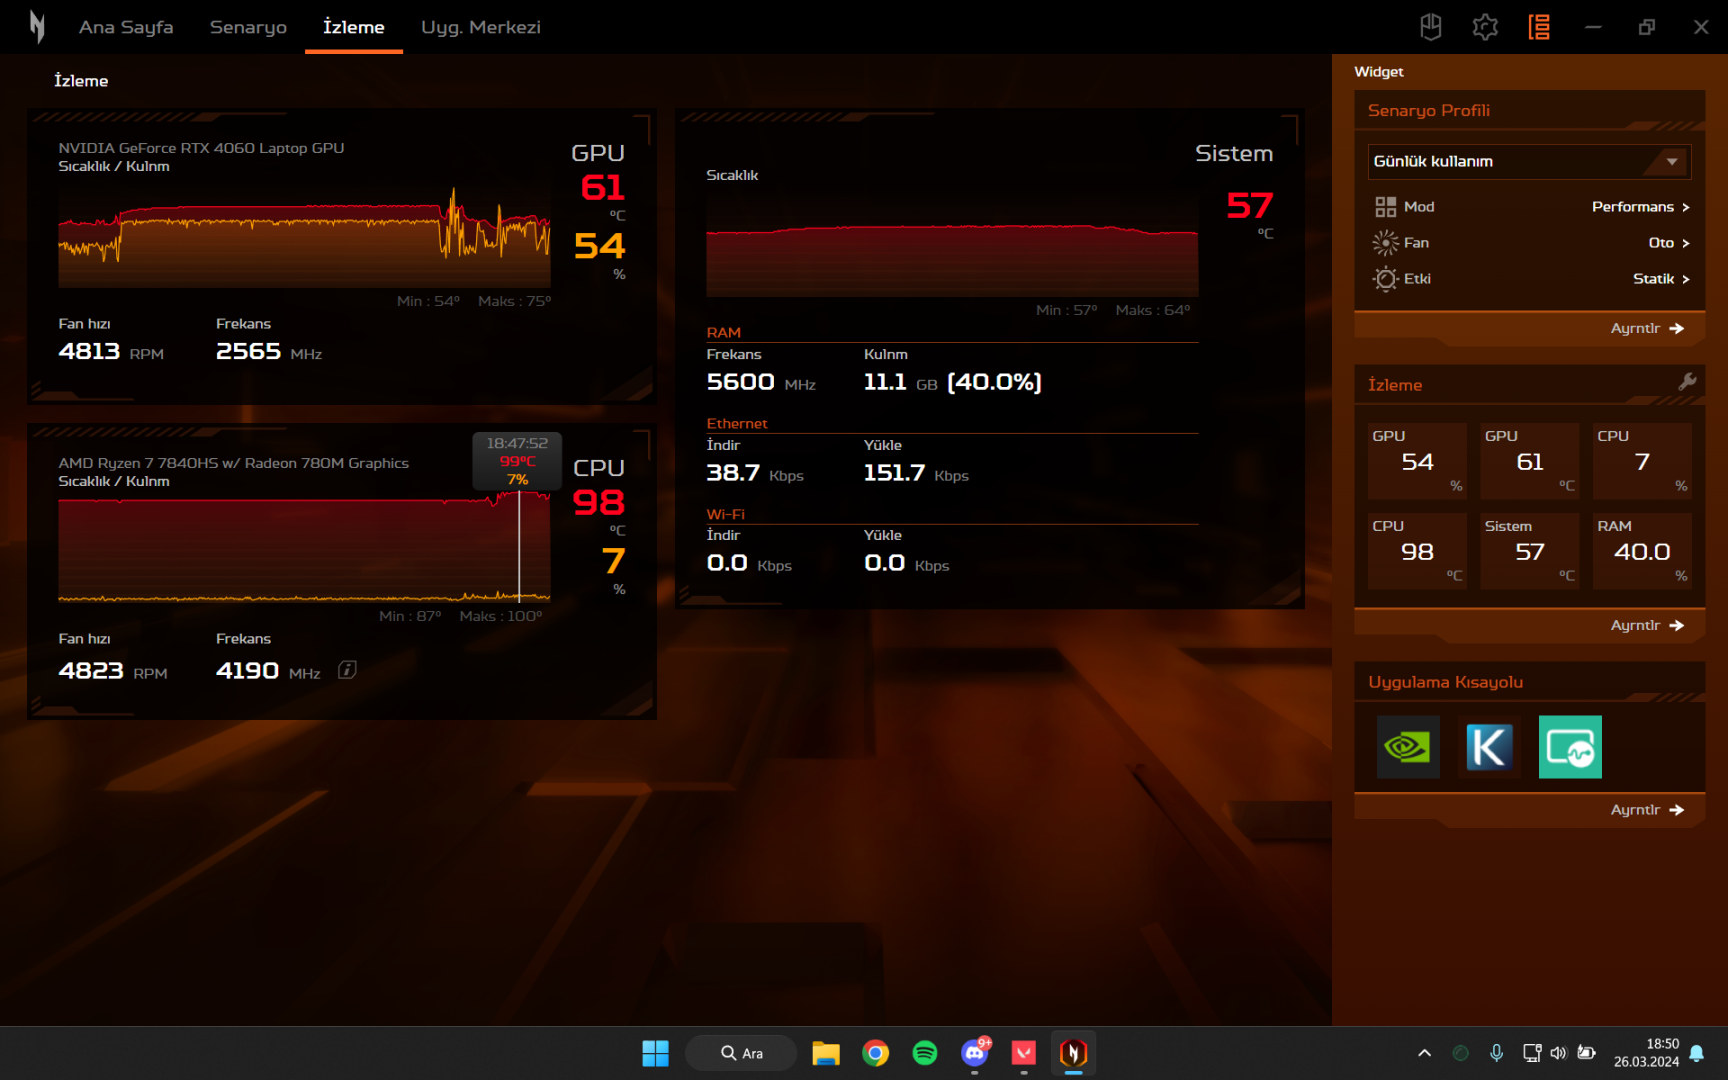
Task: Click the Etki lighting icon
Action: 1385,279
